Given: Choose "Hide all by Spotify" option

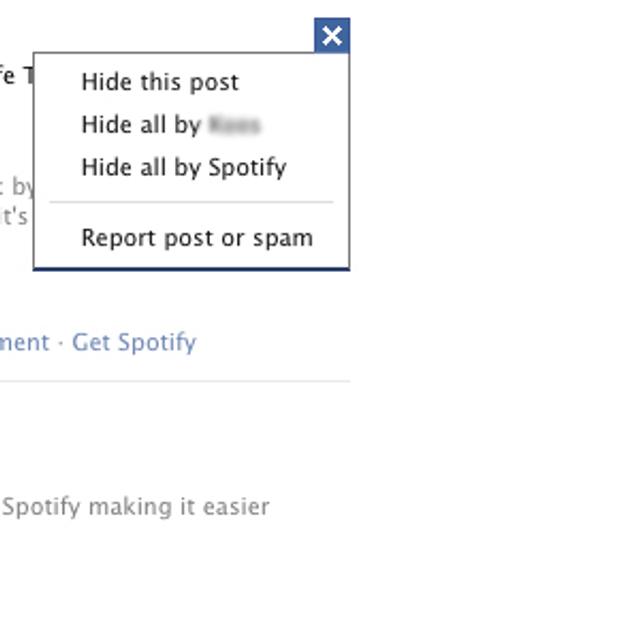Looking at the screenshot, I should 184,167.
